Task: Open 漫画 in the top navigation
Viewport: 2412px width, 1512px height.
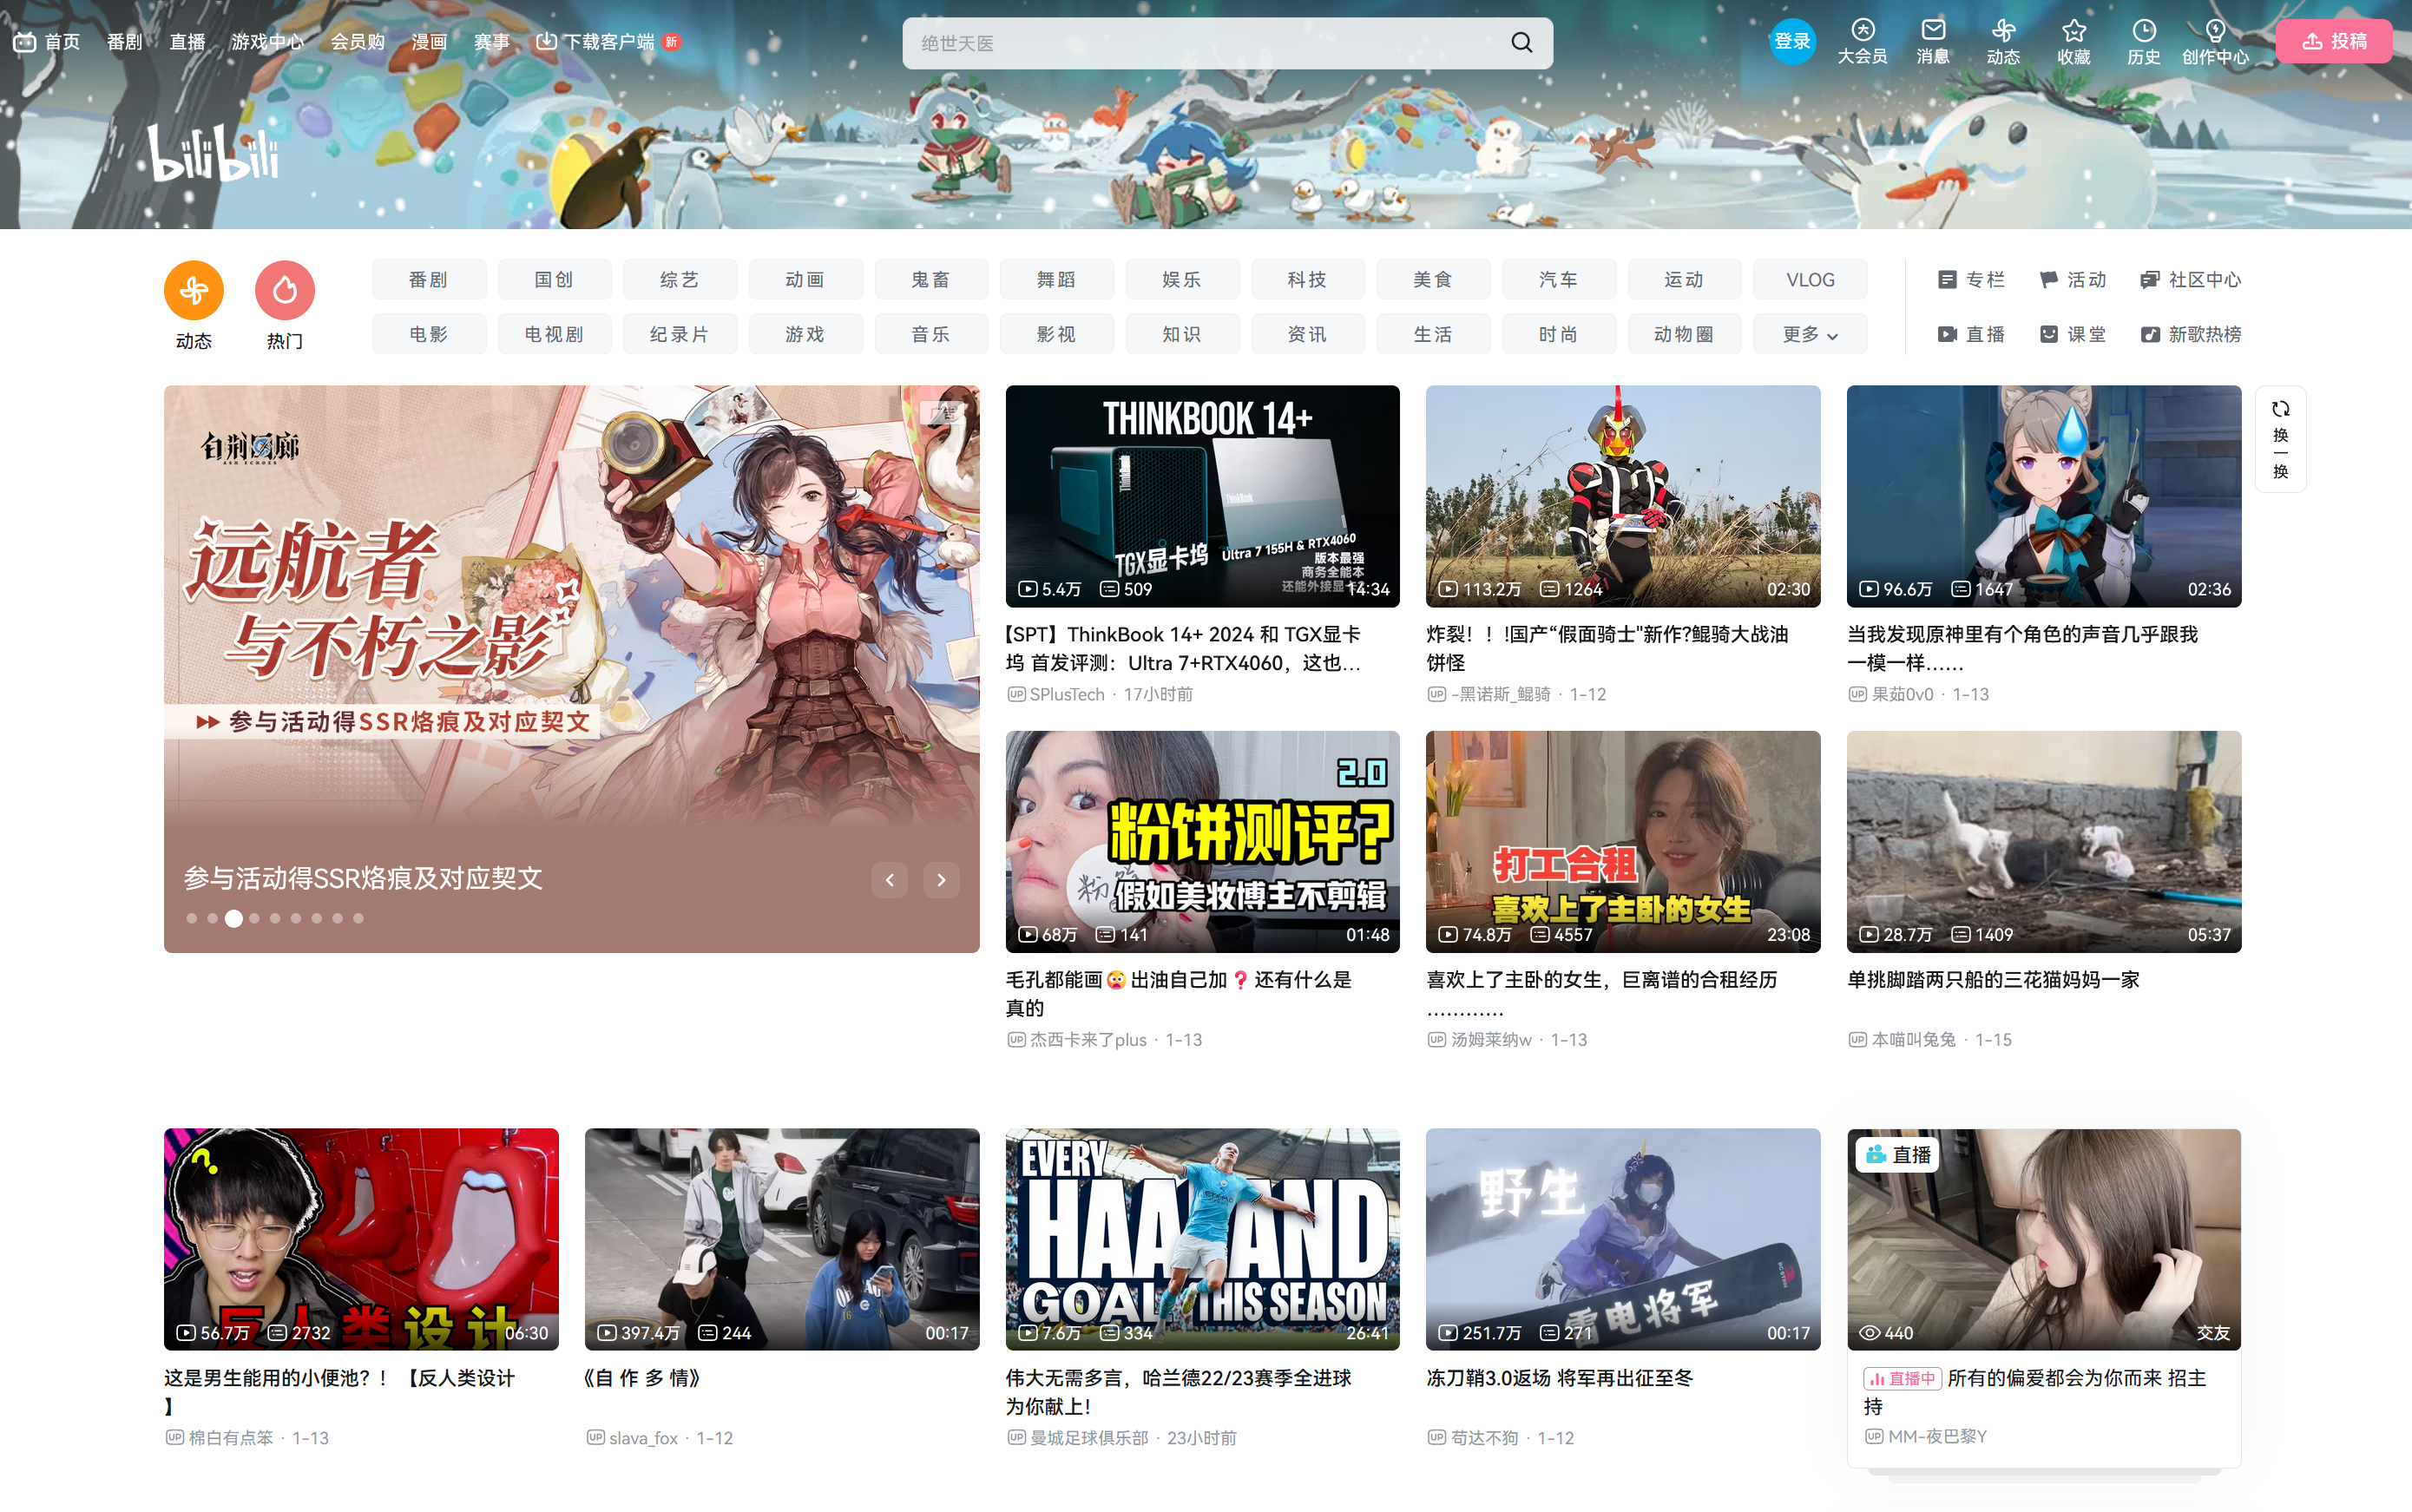Action: (429, 42)
